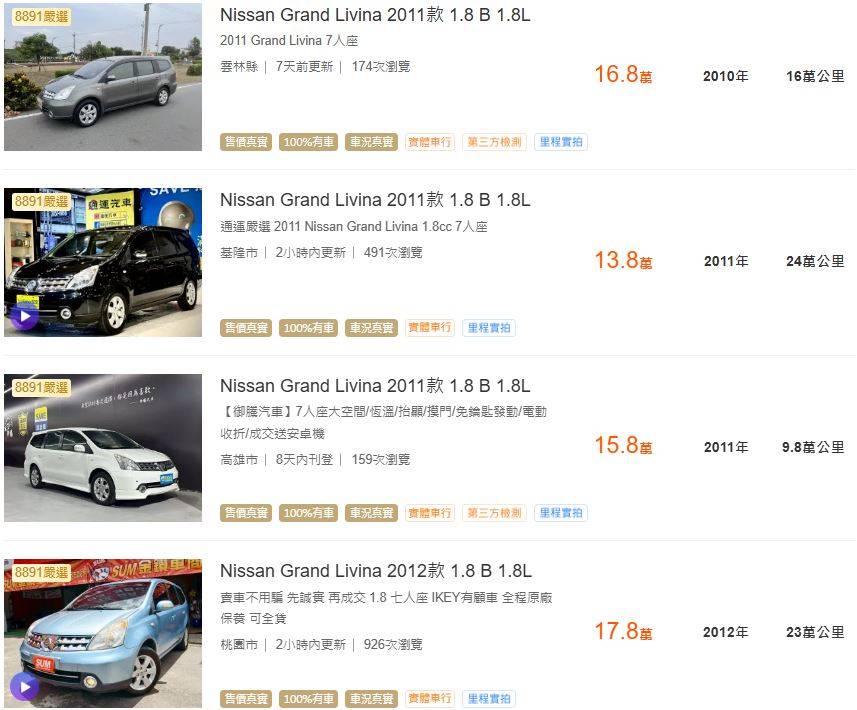Select the 17.8萬 price
The image size is (857, 710).
623,631
